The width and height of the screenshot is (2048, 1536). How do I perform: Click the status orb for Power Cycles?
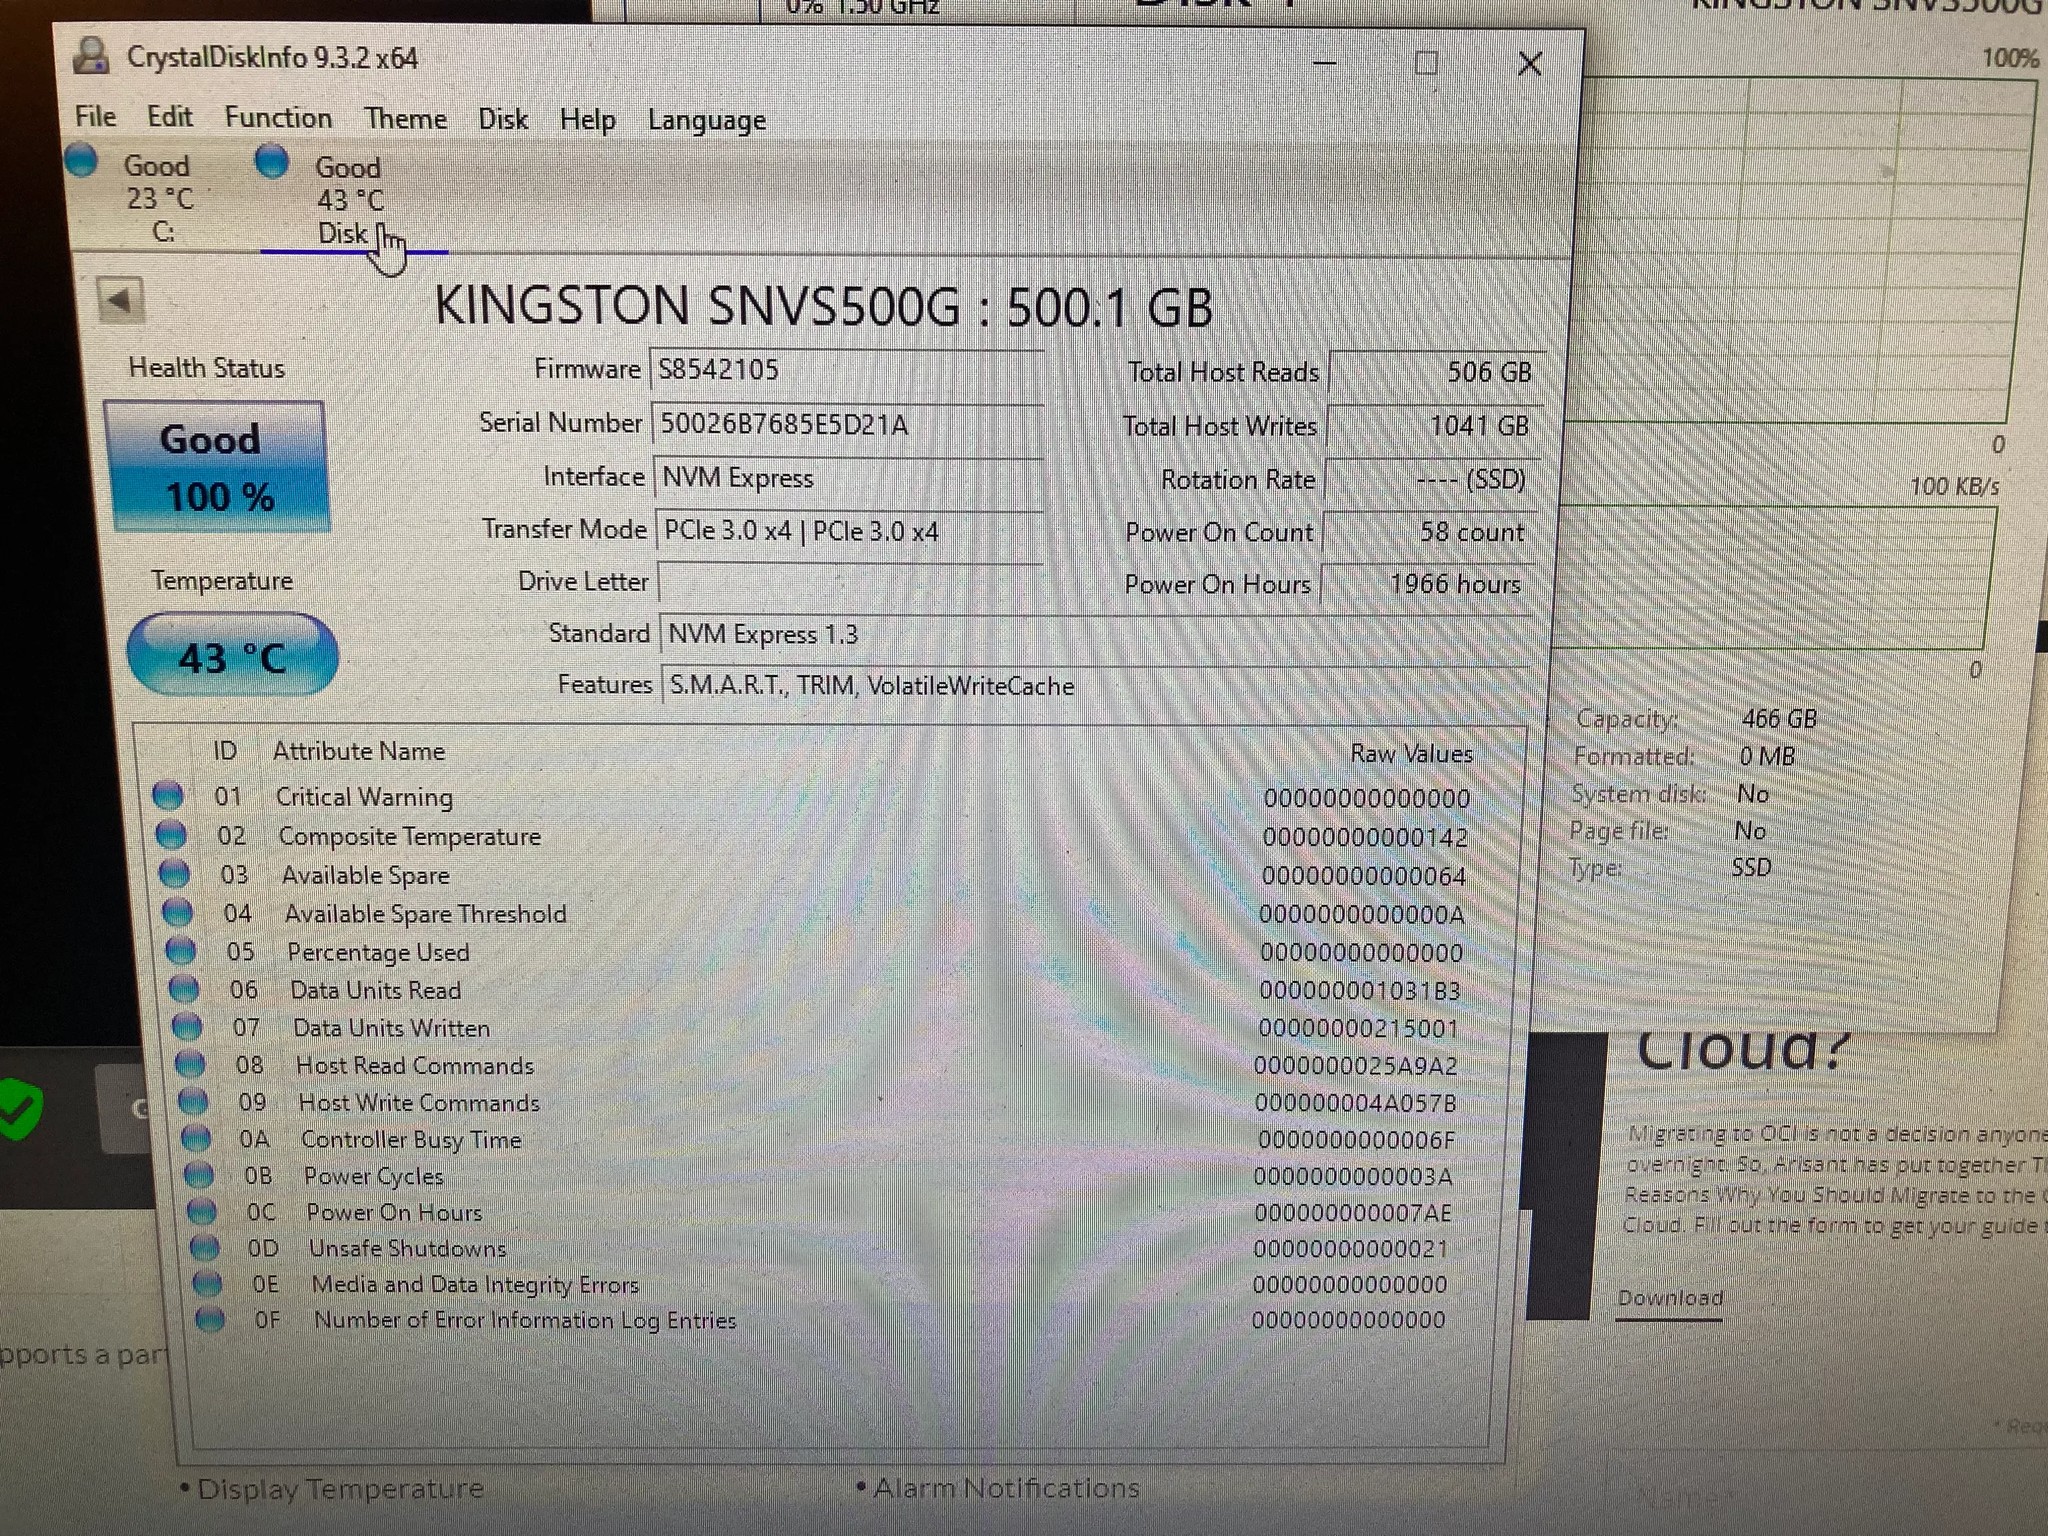pyautogui.click(x=198, y=1174)
